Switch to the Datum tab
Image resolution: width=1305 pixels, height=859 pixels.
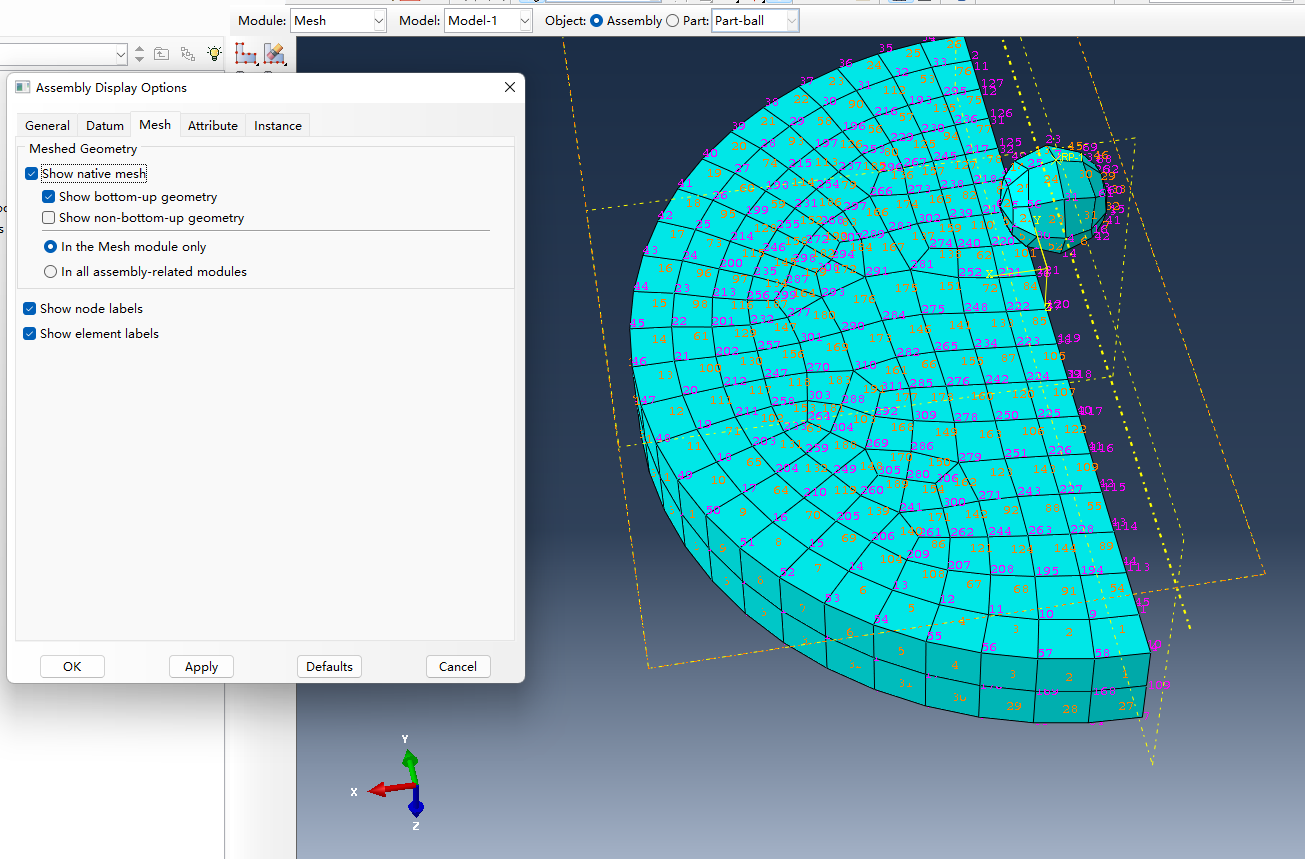105,126
